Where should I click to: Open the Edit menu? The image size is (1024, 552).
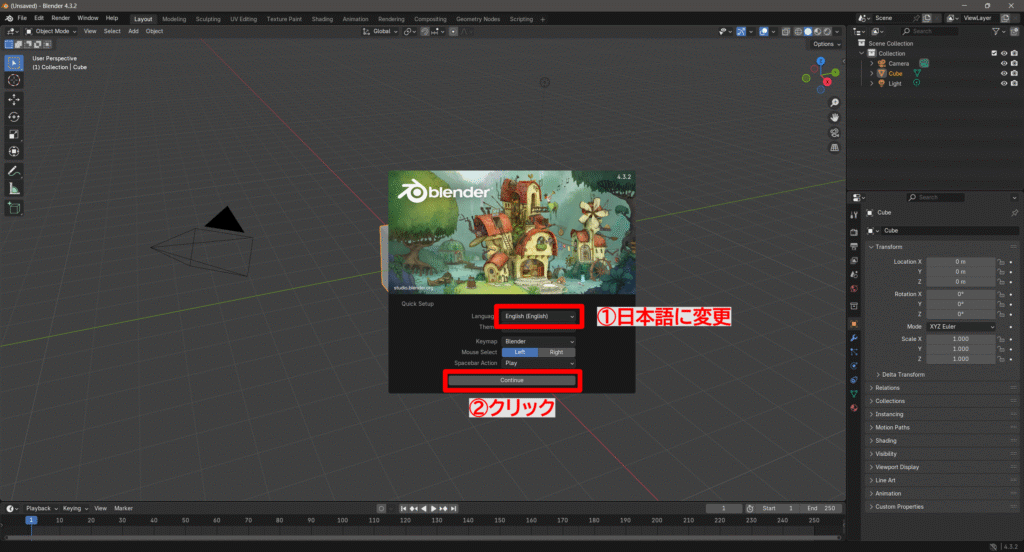point(39,18)
